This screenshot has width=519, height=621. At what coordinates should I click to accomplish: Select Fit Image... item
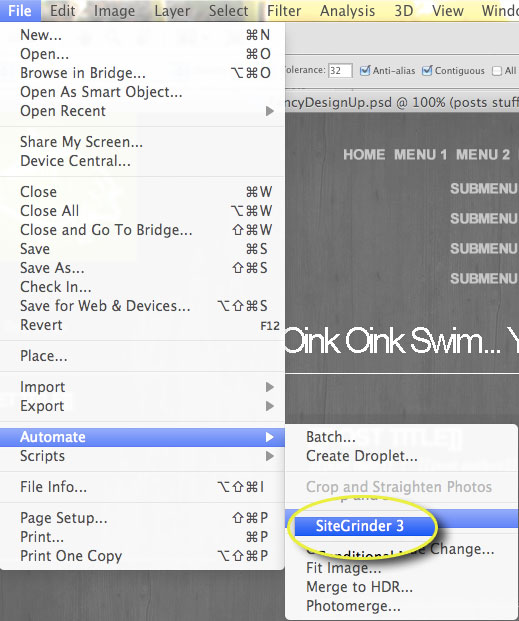(402, 568)
